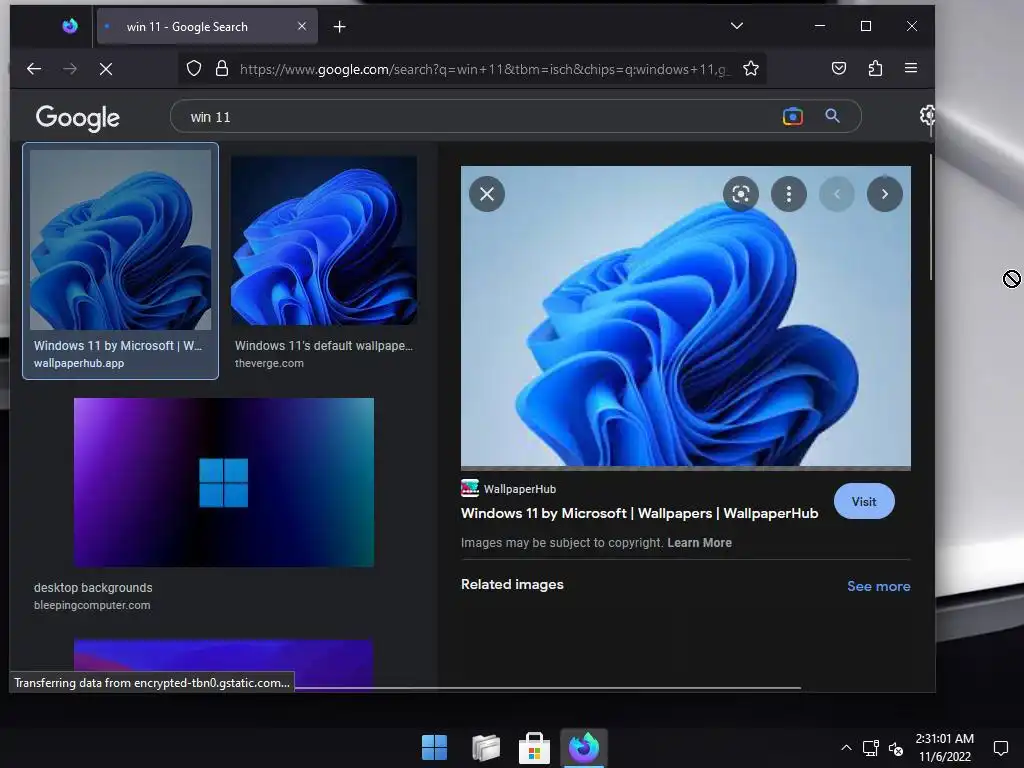Click the theverge.com source text
The height and width of the screenshot is (768, 1024).
[x=269, y=363]
